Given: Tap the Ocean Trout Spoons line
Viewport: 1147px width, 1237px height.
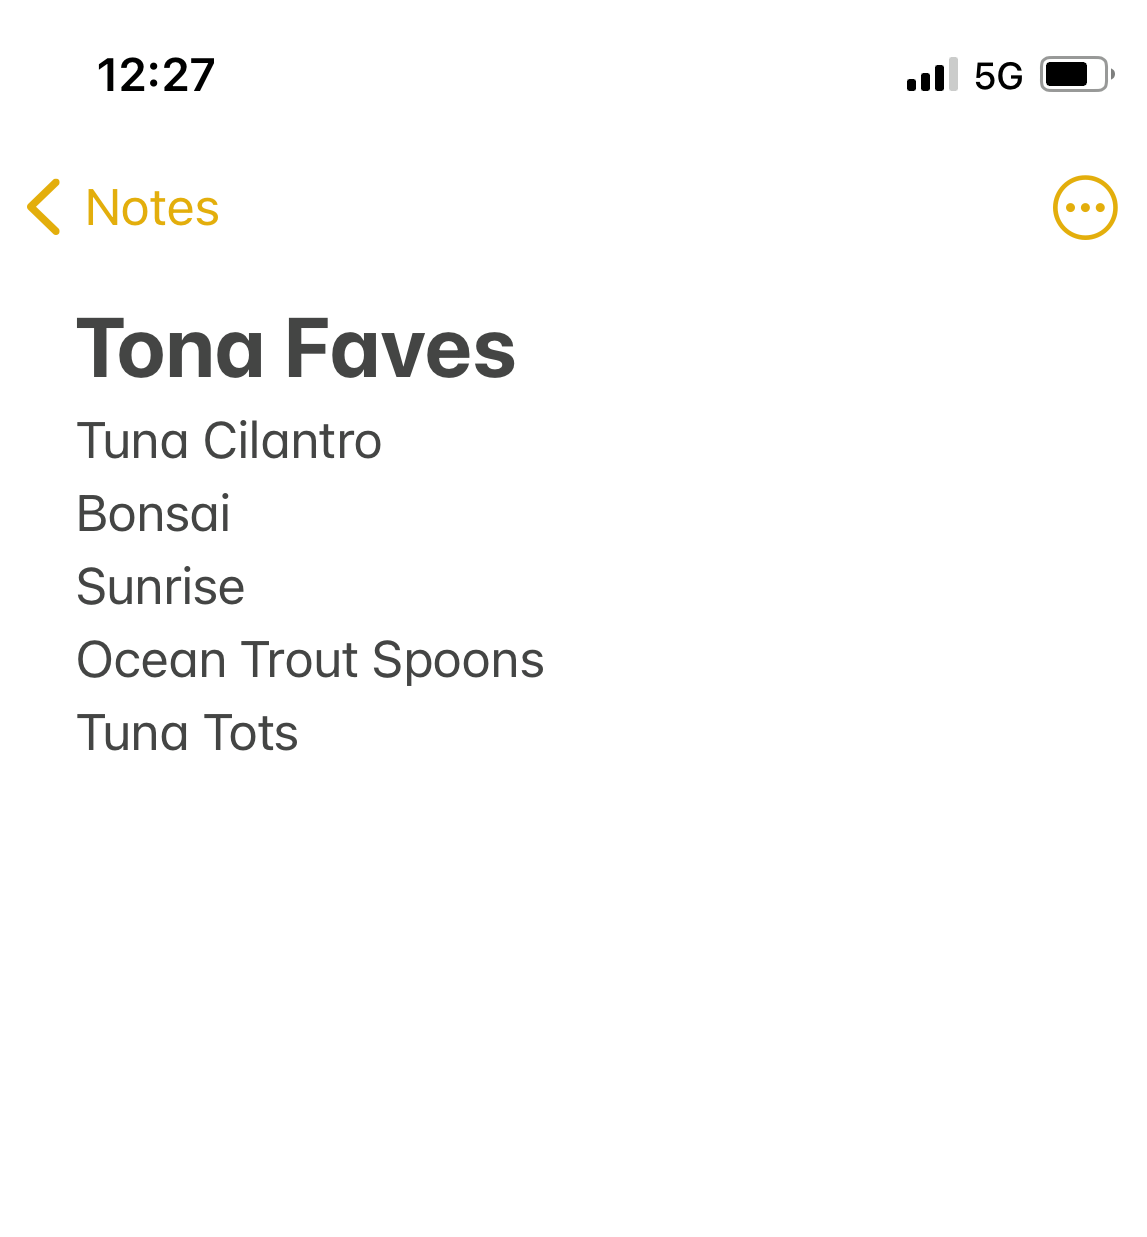Looking at the screenshot, I should (311, 661).
